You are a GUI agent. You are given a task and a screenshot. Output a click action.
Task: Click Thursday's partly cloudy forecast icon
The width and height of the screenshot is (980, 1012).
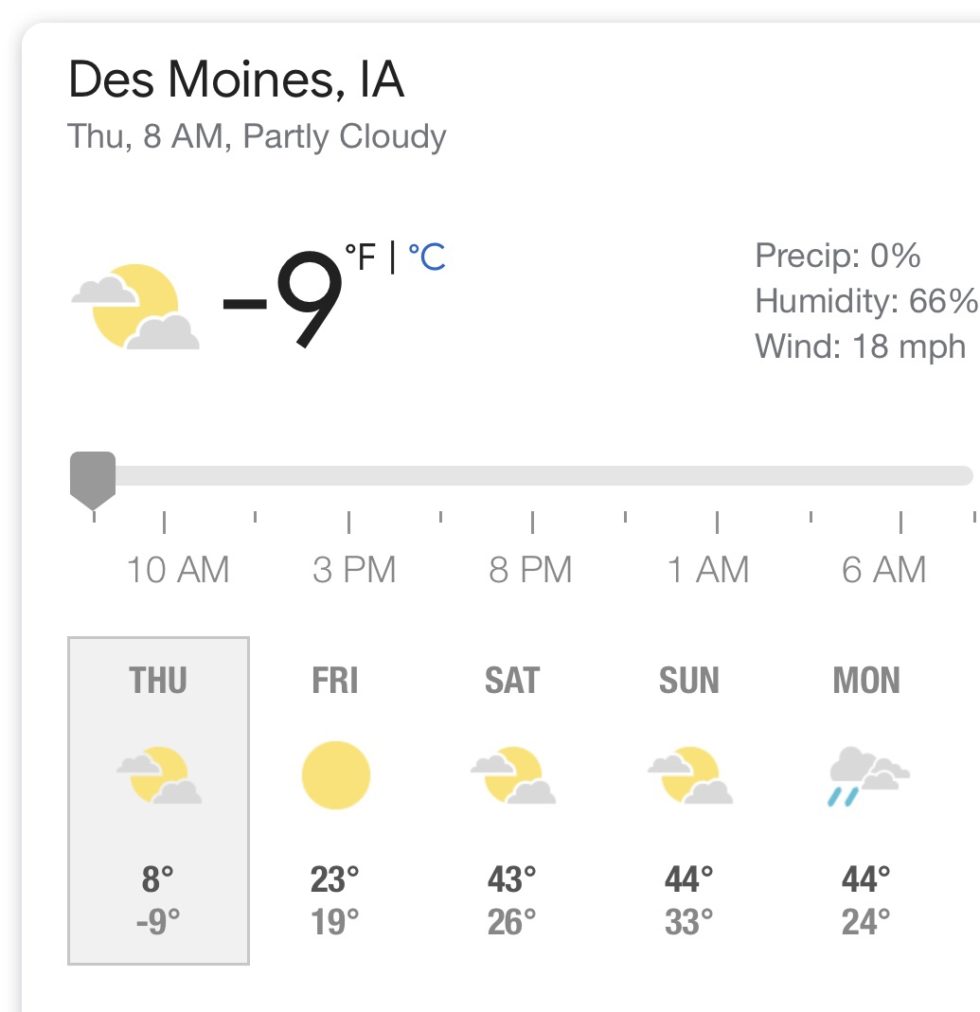[x=158, y=775]
